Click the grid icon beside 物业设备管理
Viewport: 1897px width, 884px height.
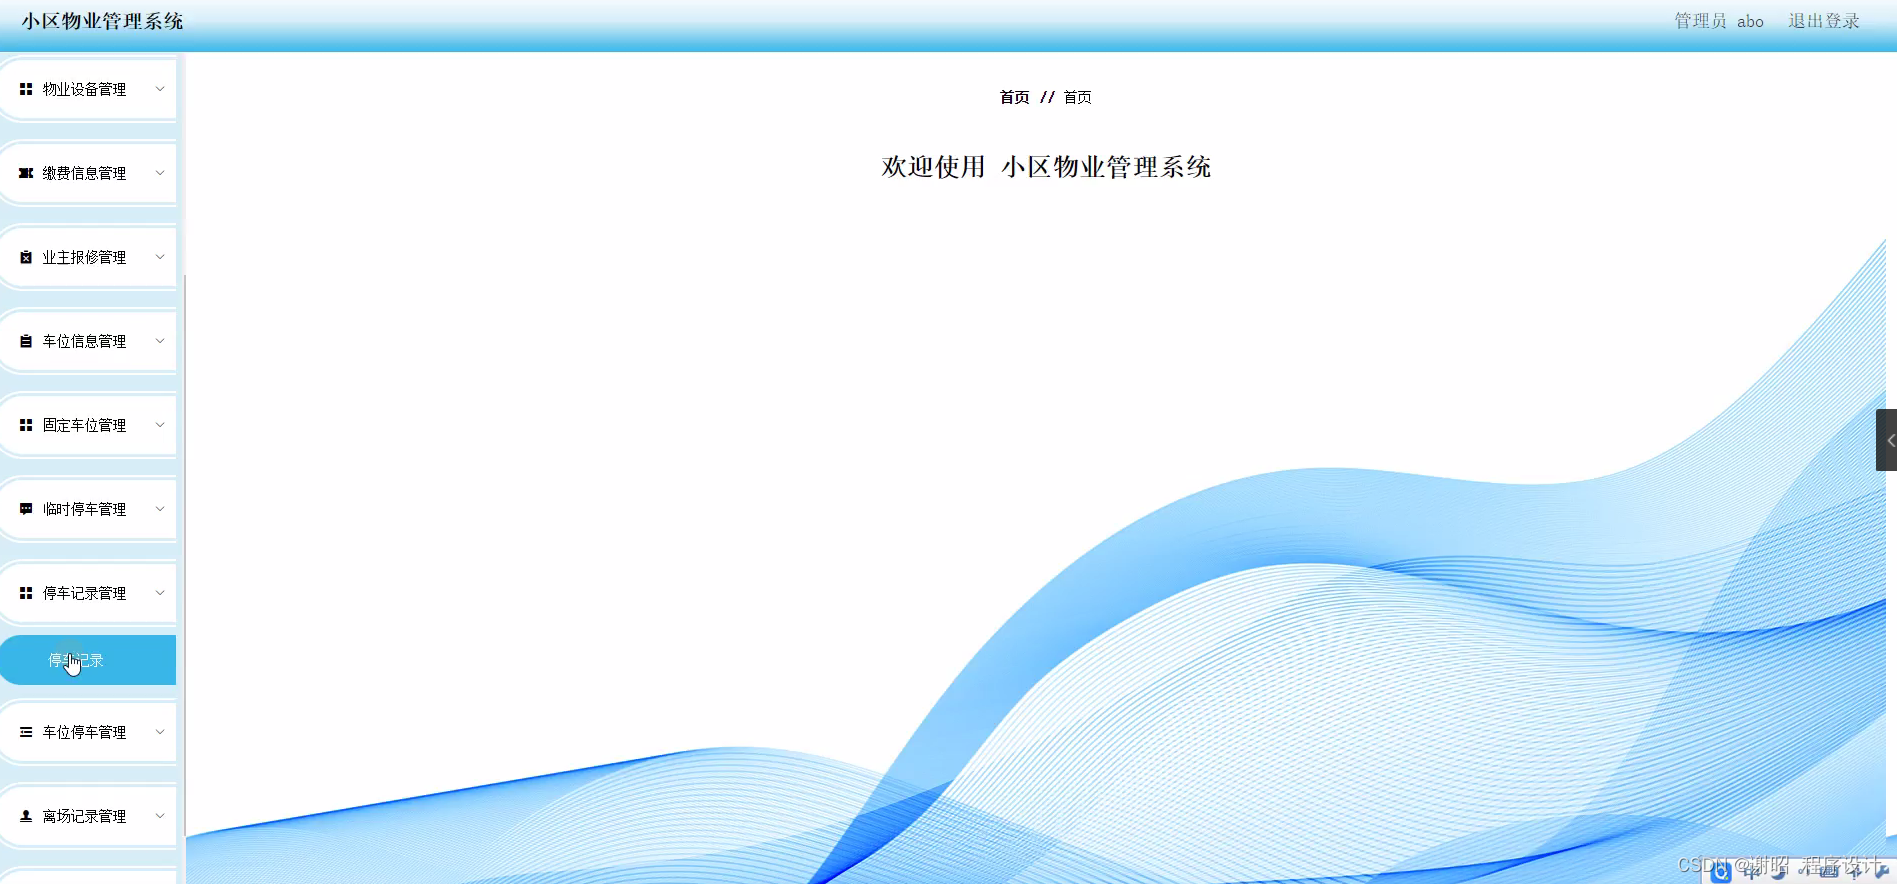26,89
